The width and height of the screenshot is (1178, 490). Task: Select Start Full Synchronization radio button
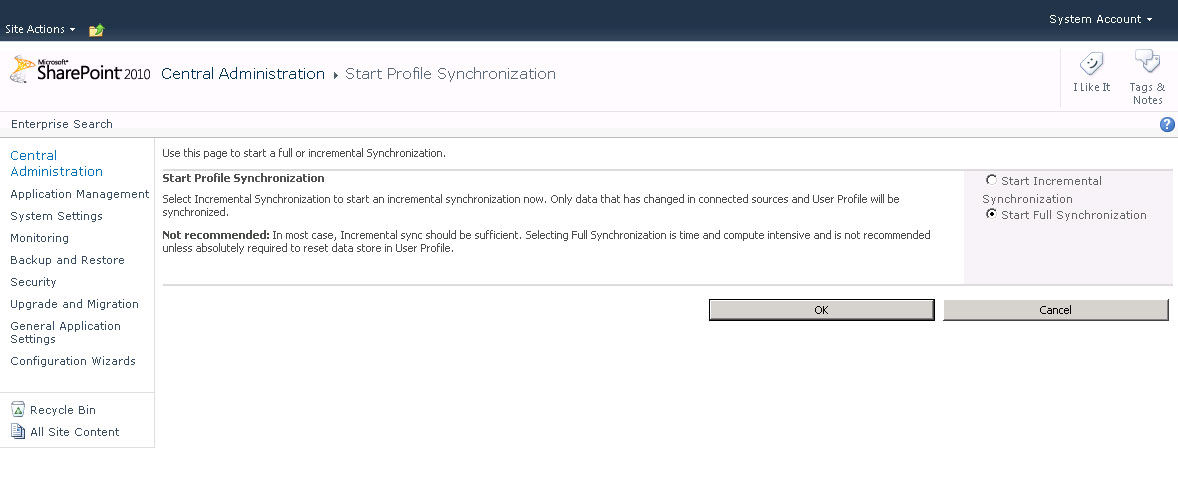coord(992,214)
